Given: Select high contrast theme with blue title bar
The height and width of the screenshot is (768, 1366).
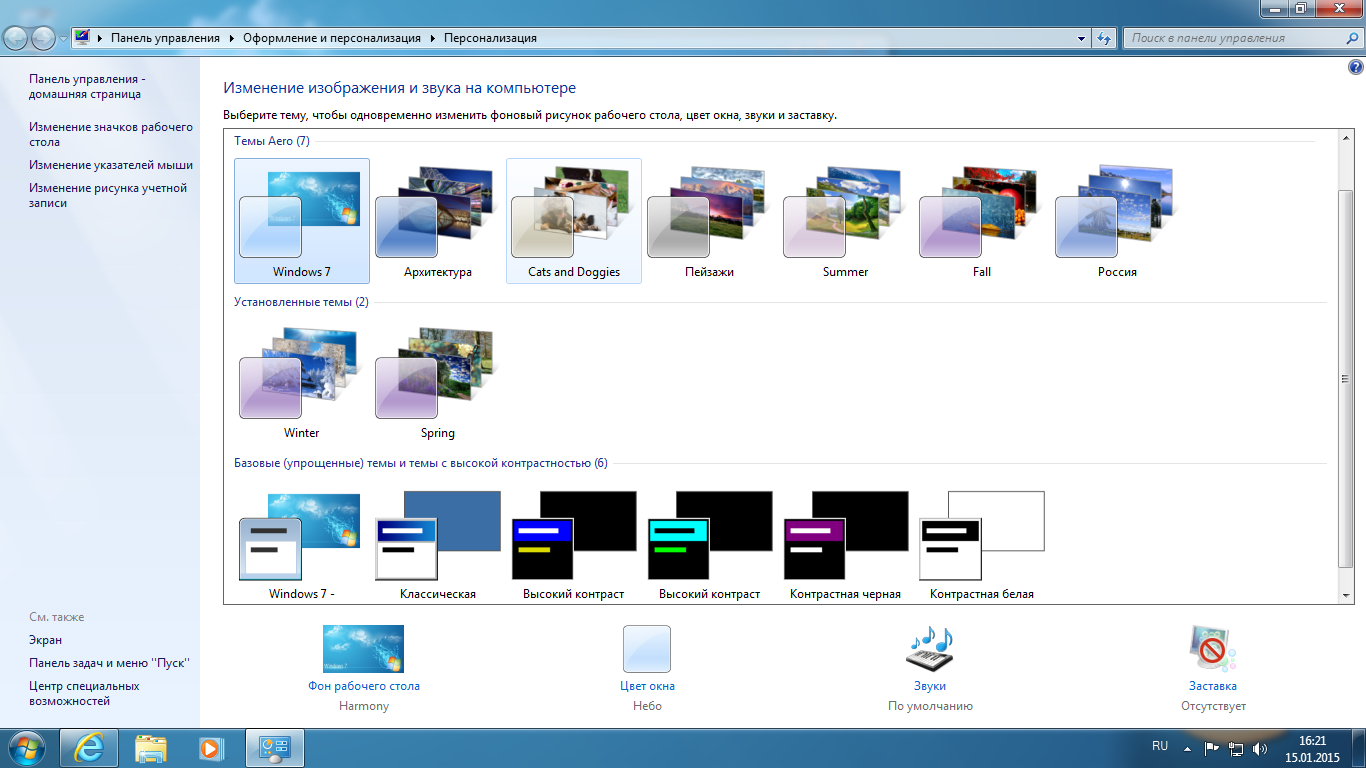Looking at the screenshot, I should point(574,543).
